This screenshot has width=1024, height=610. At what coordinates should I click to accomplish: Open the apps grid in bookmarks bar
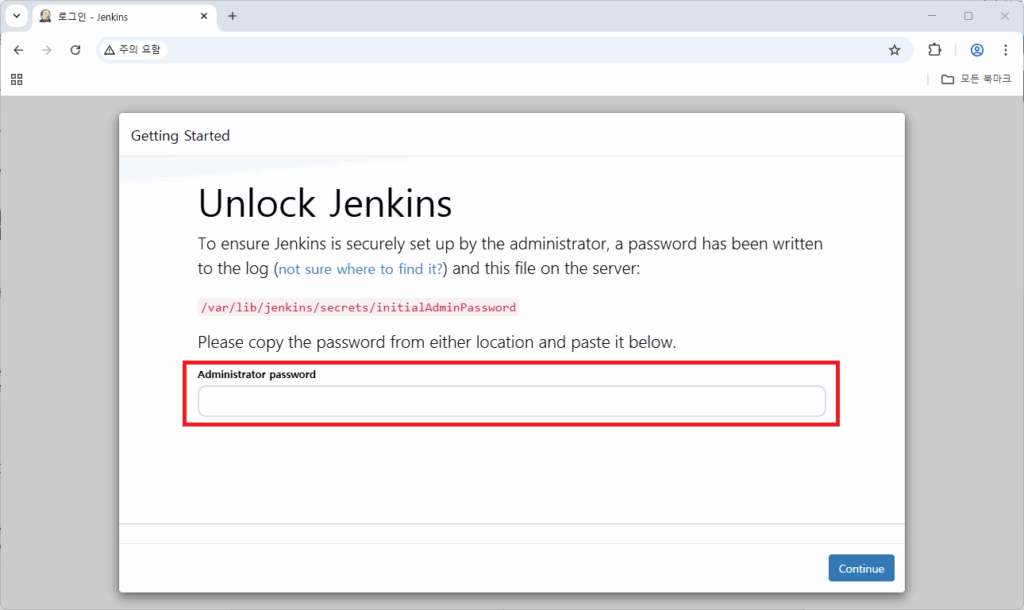[17, 79]
